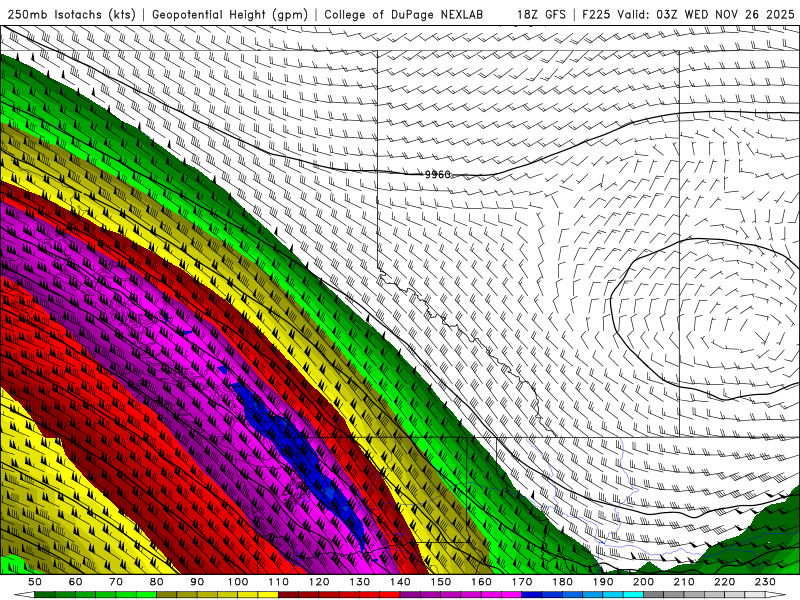Click the 220 label on the color scale

[724, 582]
